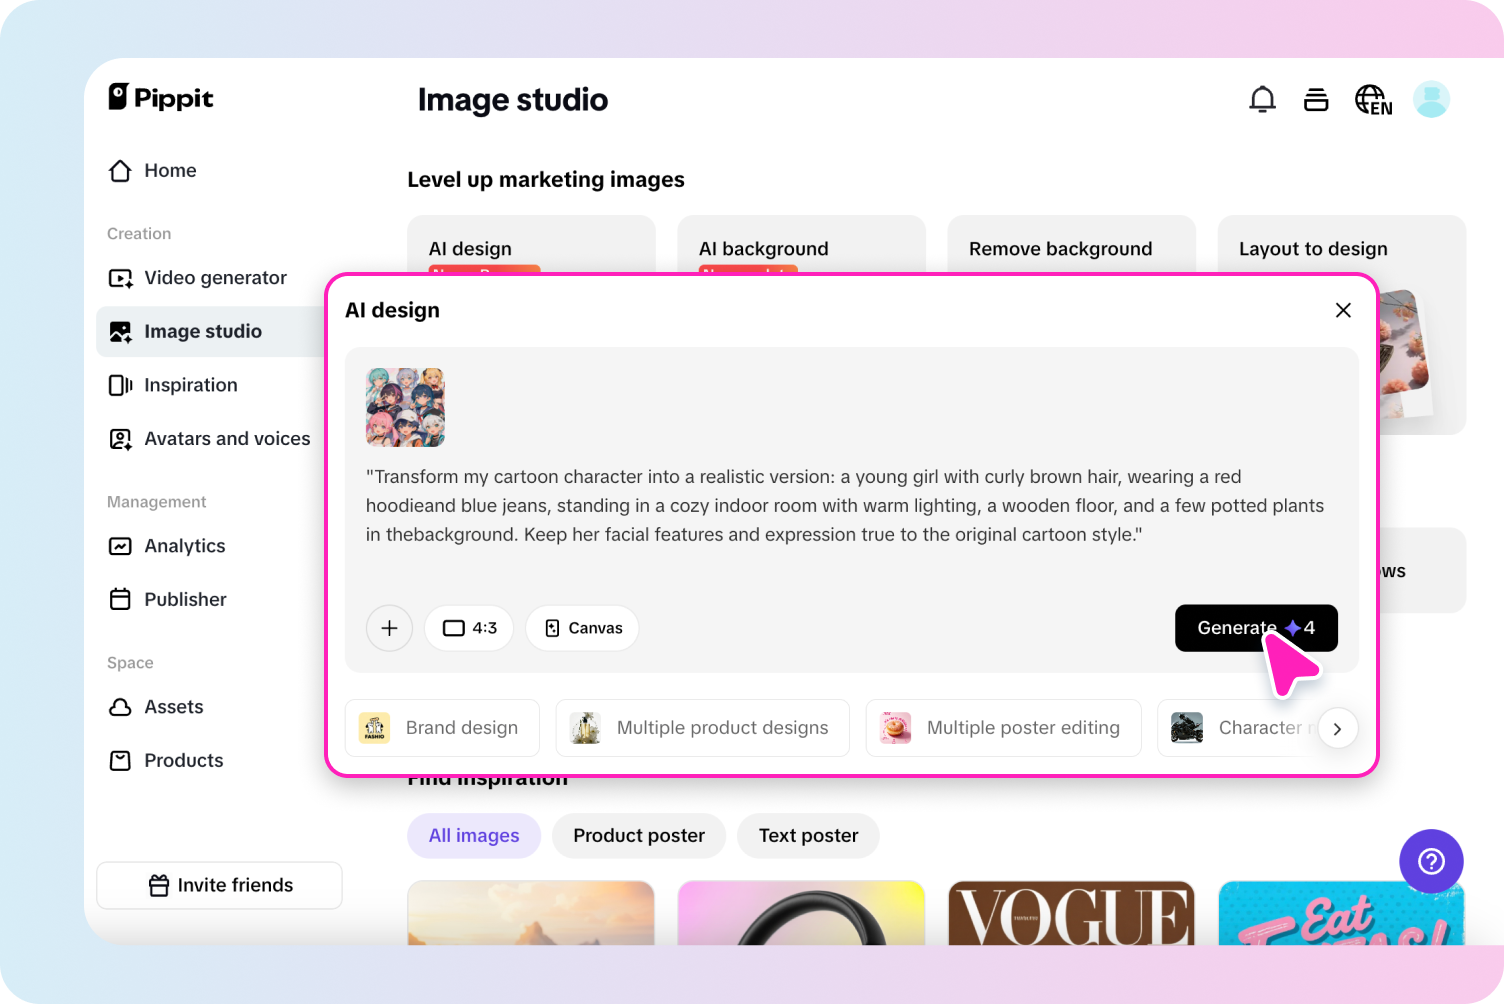Screen dimensions: 1504x1004
Task: Select the Image studio sidebar icon
Action: (120, 331)
